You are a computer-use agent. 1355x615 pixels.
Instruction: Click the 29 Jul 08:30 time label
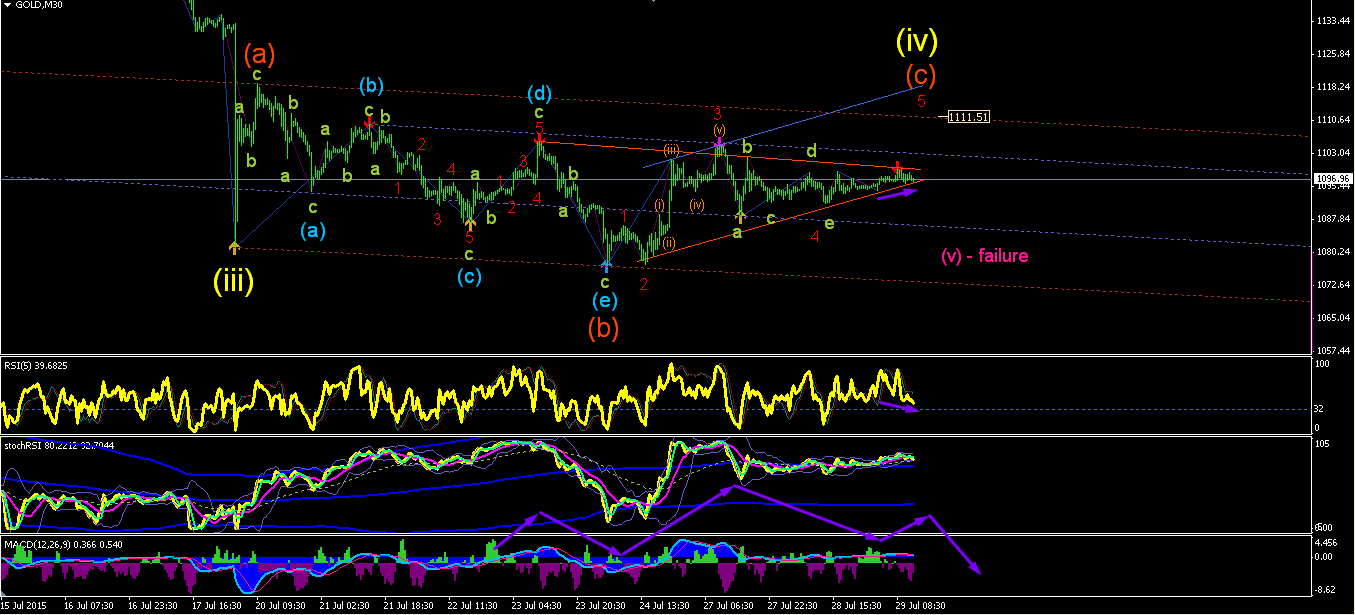(920, 606)
